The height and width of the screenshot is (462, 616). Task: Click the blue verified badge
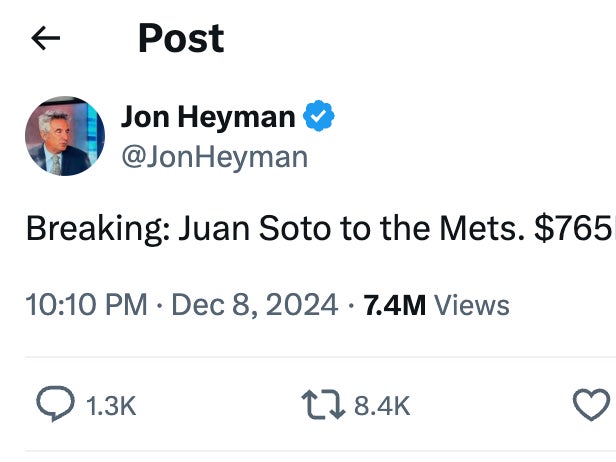[x=318, y=118]
